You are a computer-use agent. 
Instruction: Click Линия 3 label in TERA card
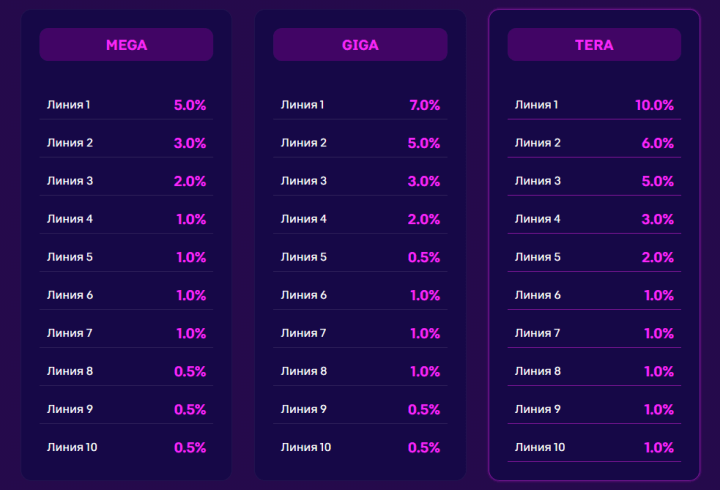[x=538, y=181]
